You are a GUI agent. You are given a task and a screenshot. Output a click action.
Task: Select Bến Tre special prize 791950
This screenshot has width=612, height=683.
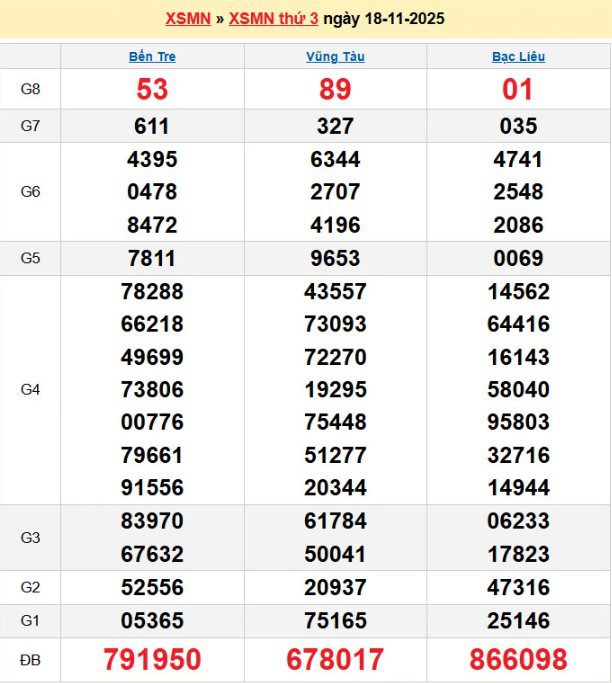coord(152,660)
